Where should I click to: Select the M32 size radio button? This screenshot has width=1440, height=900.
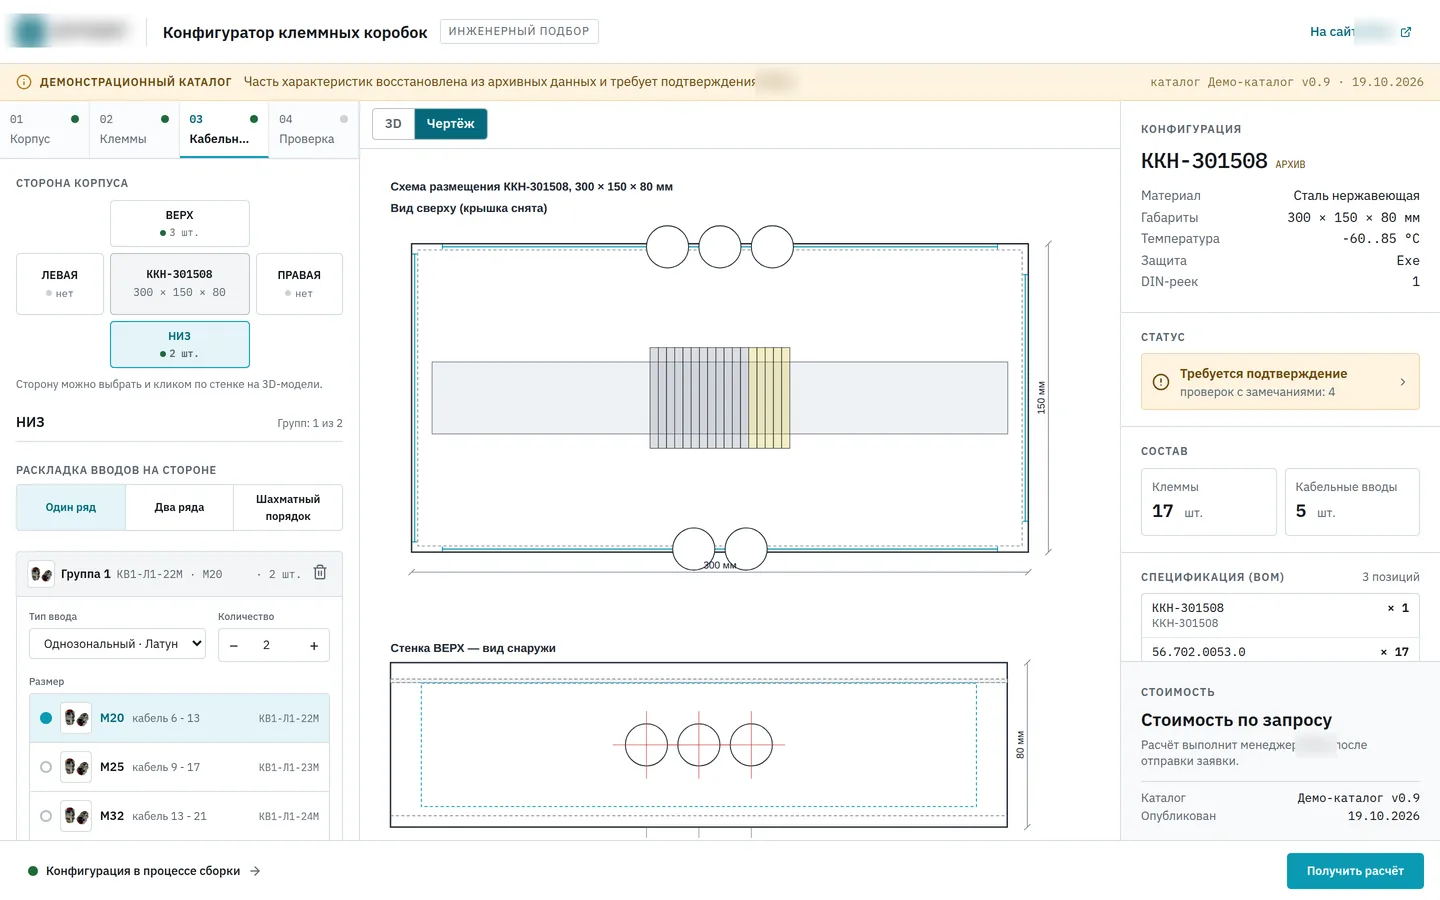point(46,816)
